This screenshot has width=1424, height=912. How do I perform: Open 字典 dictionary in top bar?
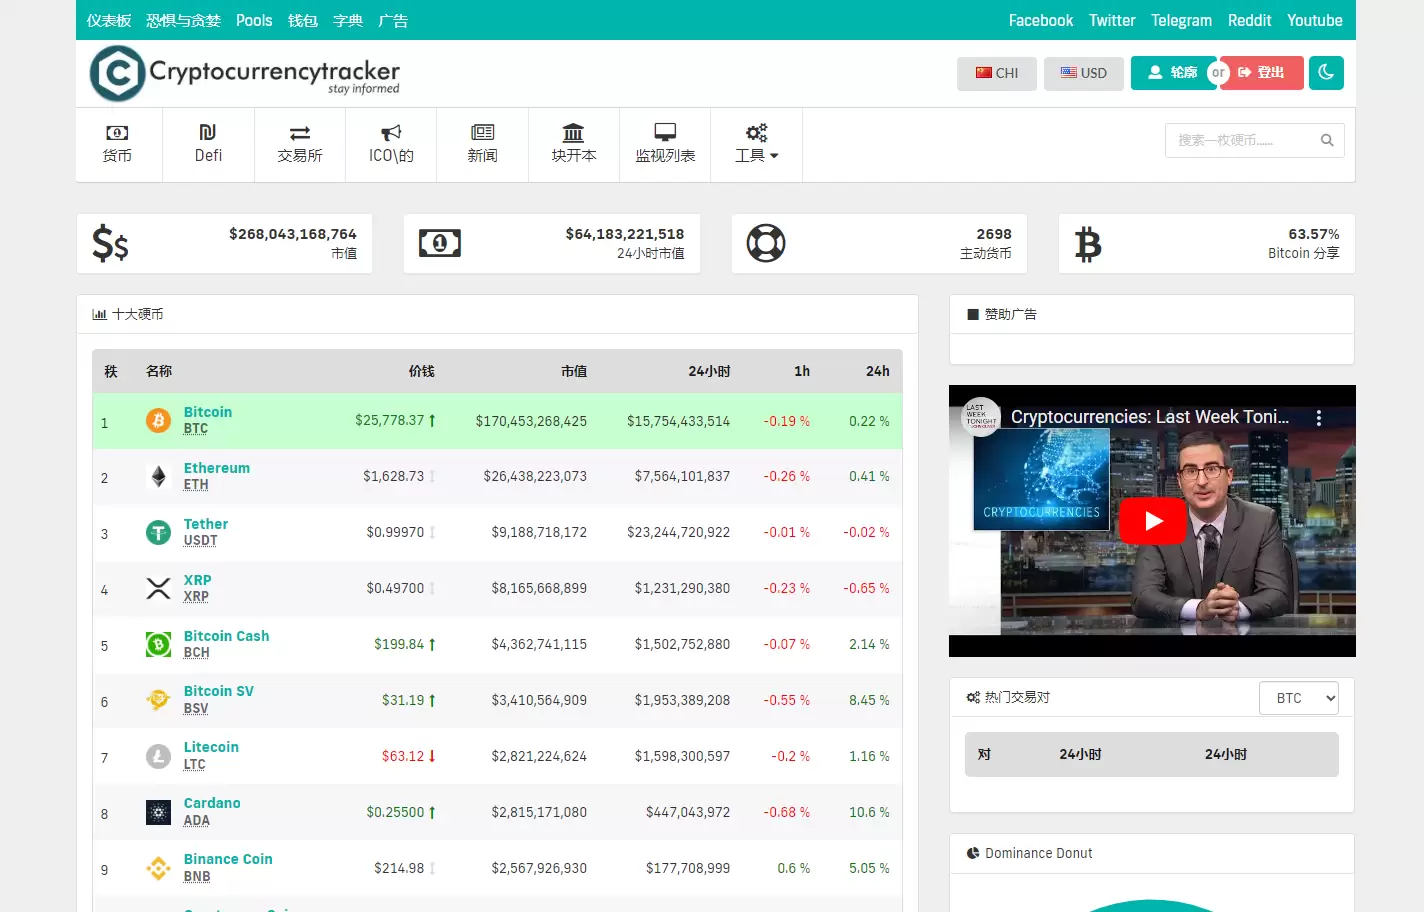tap(348, 20)
